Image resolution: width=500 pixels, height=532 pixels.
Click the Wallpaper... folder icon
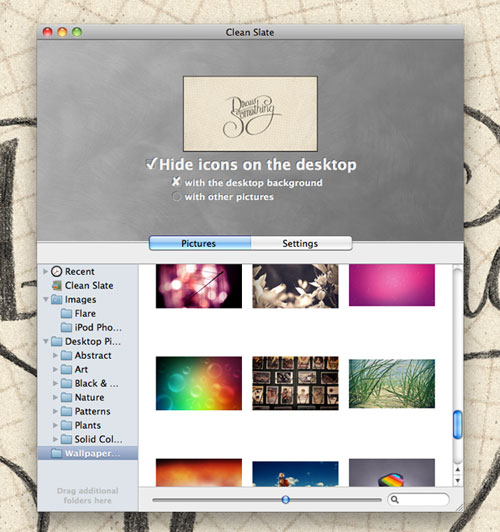56,453
